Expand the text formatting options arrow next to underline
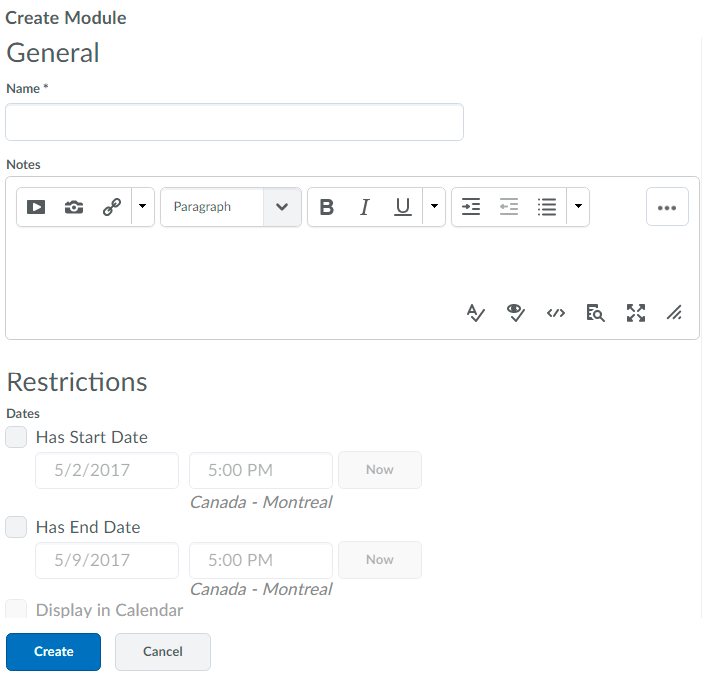The width and height of the screenshot is (711, 690). pos(434,207)
